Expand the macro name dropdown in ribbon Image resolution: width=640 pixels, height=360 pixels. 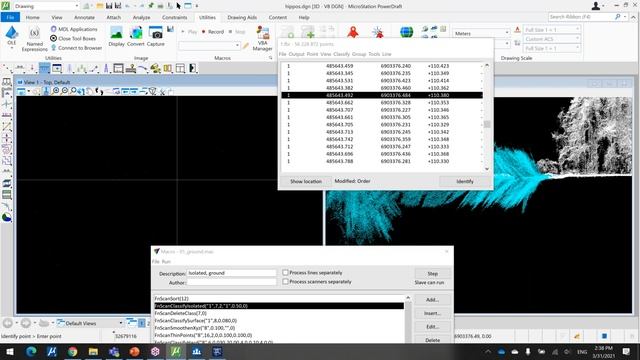(237, 45)
